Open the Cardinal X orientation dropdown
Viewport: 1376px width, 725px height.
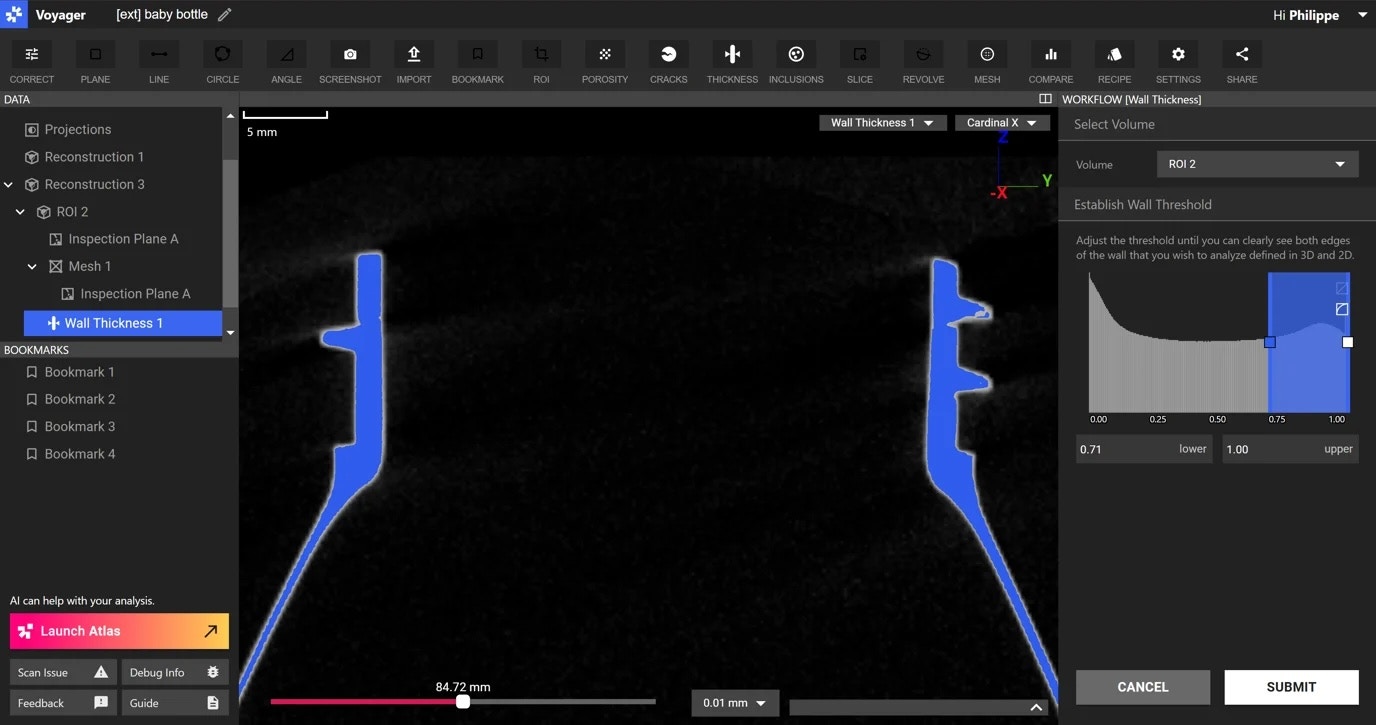[x=1002, y=123]
